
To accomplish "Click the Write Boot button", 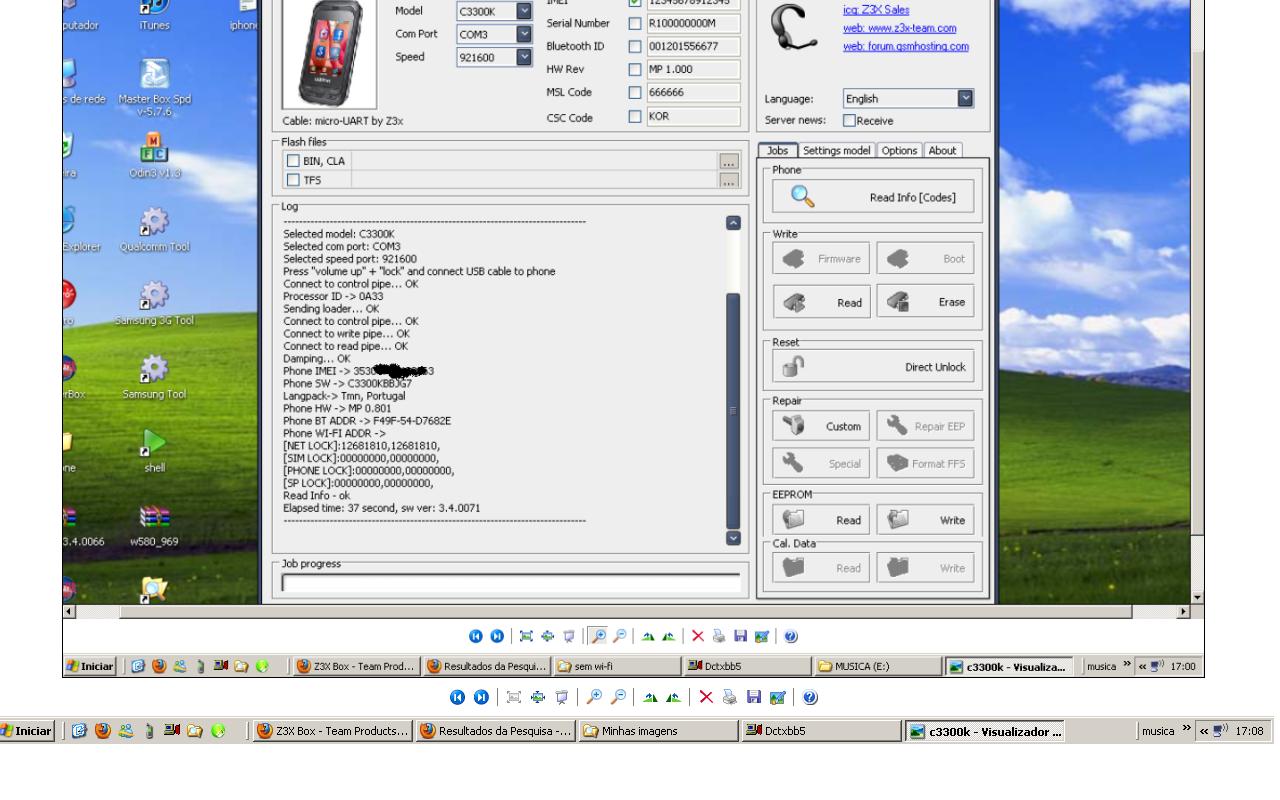I will [925, 258].
